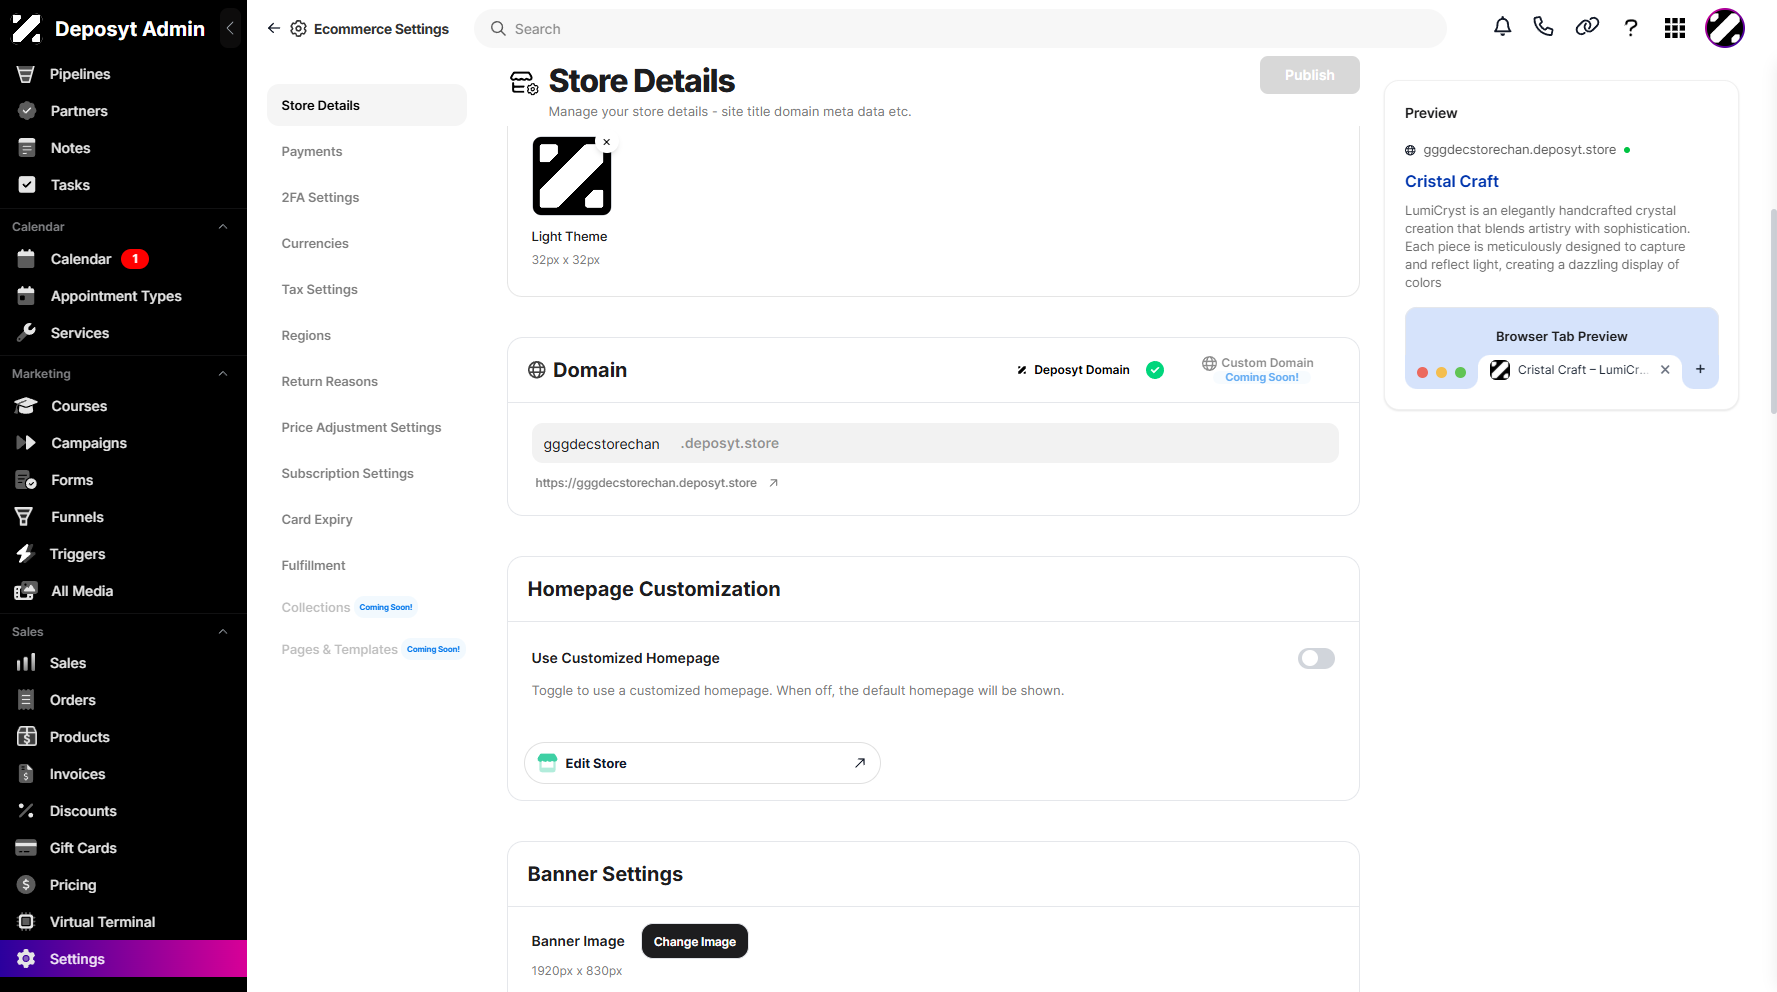Collapse the Calendar section
Screen dimensions: 1777x992
click(223, 227)
